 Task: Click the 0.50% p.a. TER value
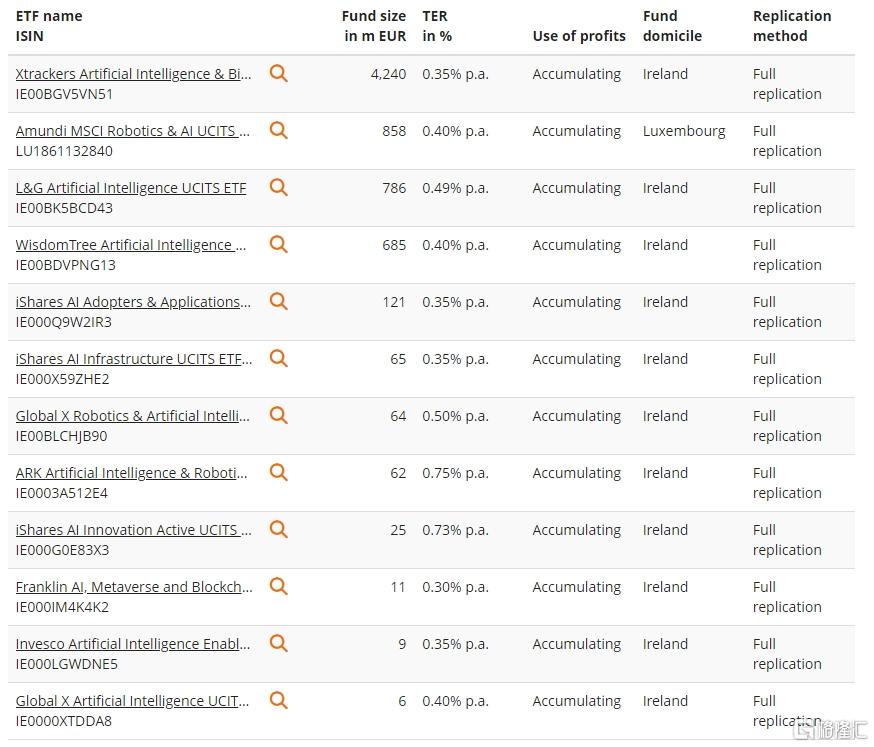(x=455, y=416)
